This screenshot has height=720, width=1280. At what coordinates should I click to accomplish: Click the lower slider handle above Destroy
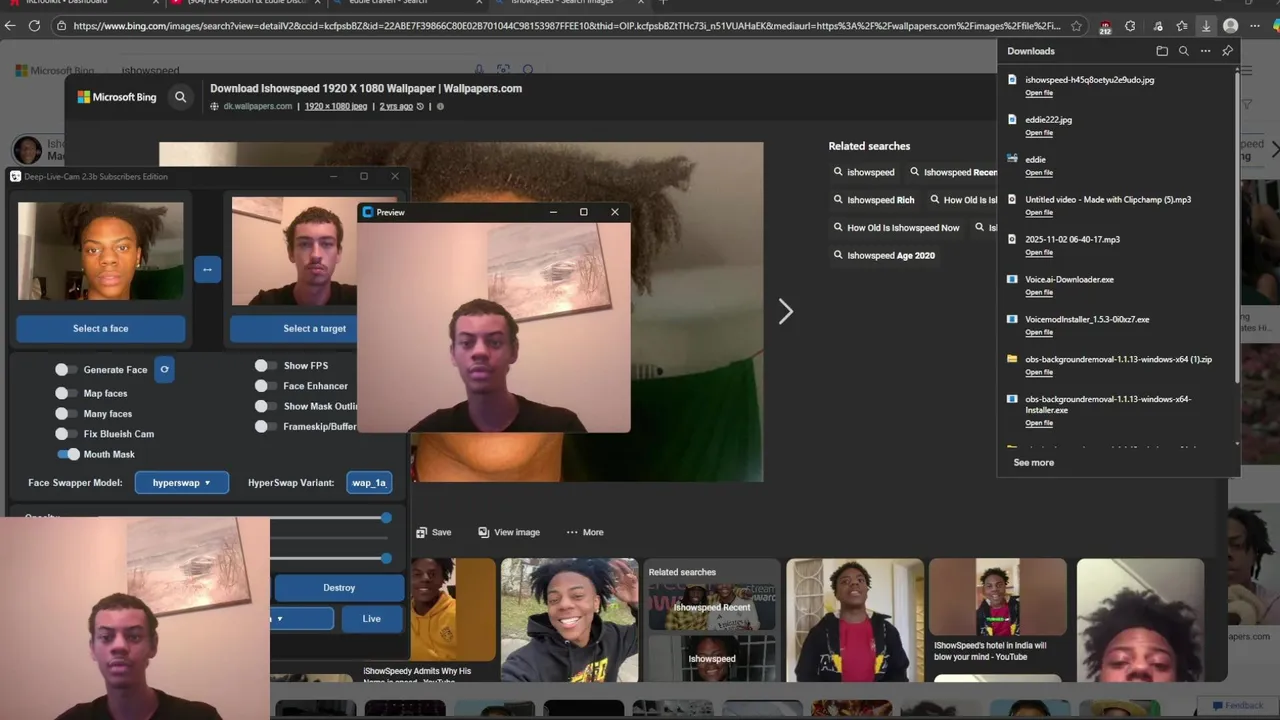click(x=386, y=558)
